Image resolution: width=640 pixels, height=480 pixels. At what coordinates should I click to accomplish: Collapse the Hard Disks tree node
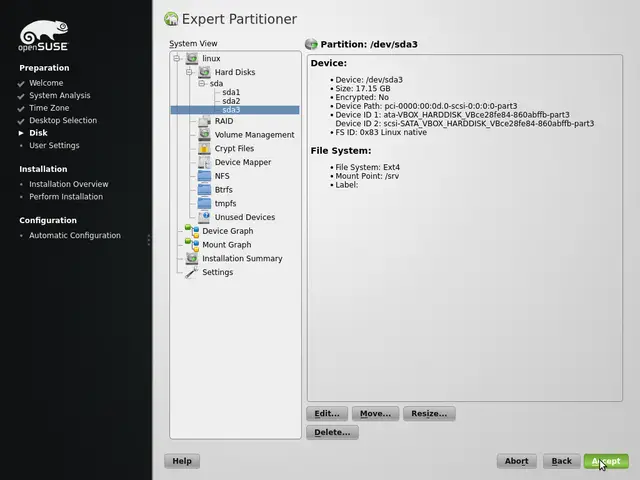tap(189, 72)
